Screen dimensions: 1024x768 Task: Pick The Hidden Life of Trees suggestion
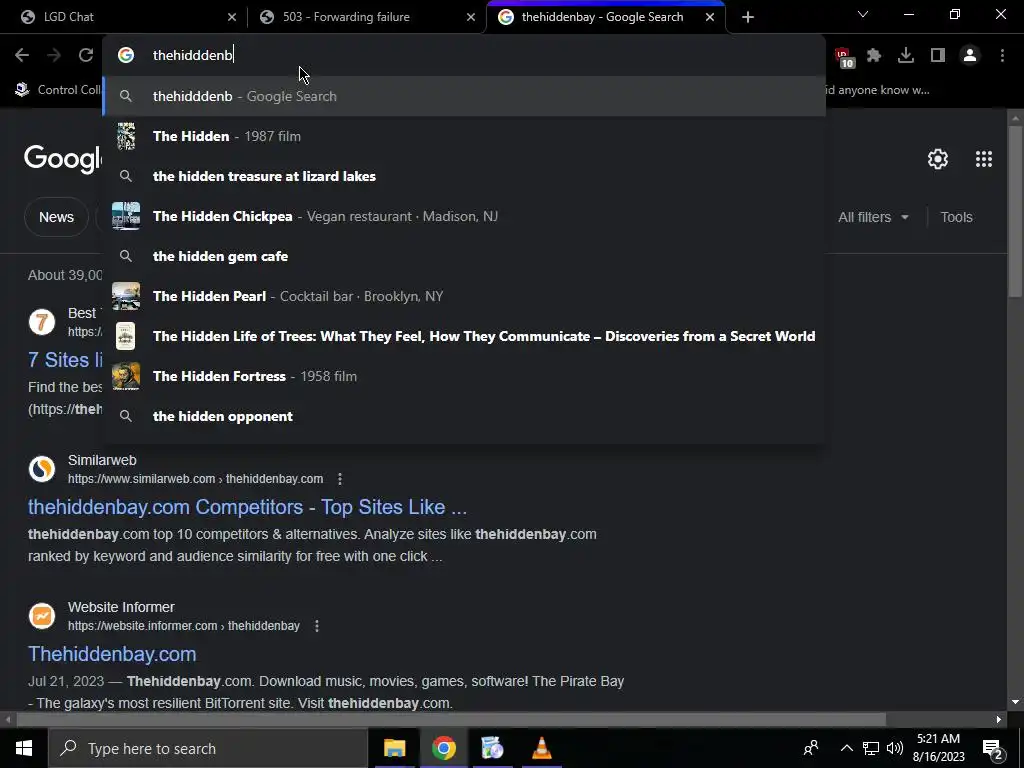pyautogui.click(x=464, y=336)
